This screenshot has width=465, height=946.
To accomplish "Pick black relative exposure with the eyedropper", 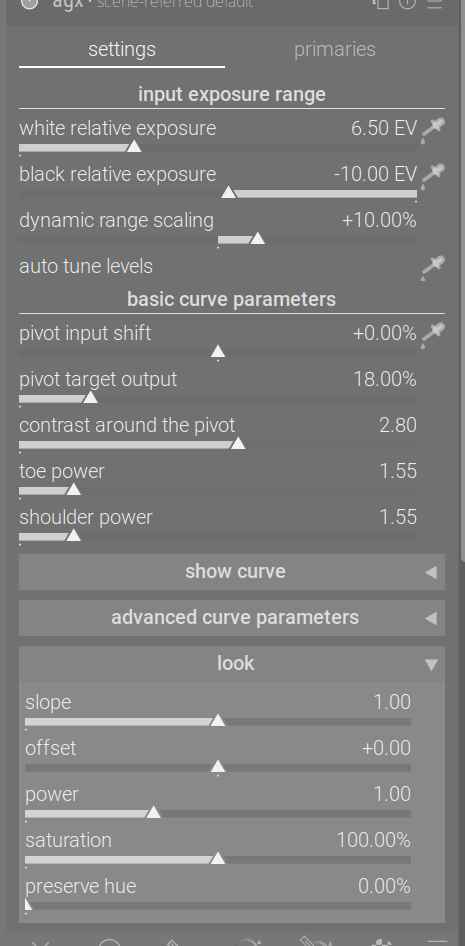I will [433, 175].
